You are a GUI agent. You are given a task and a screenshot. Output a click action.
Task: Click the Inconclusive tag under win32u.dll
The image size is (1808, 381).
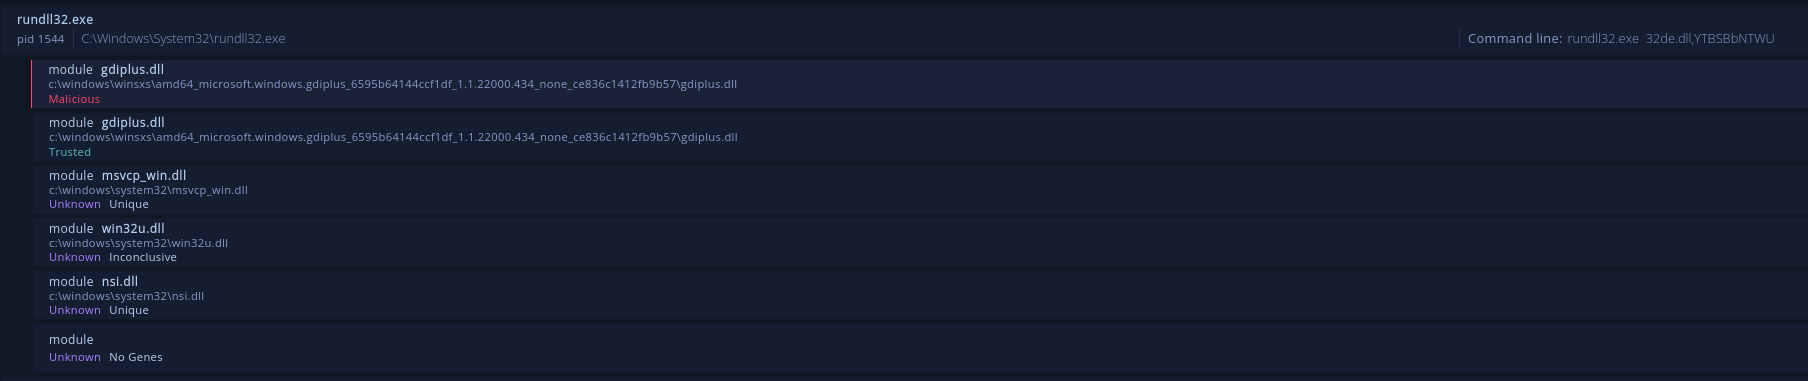coord(143,257)
